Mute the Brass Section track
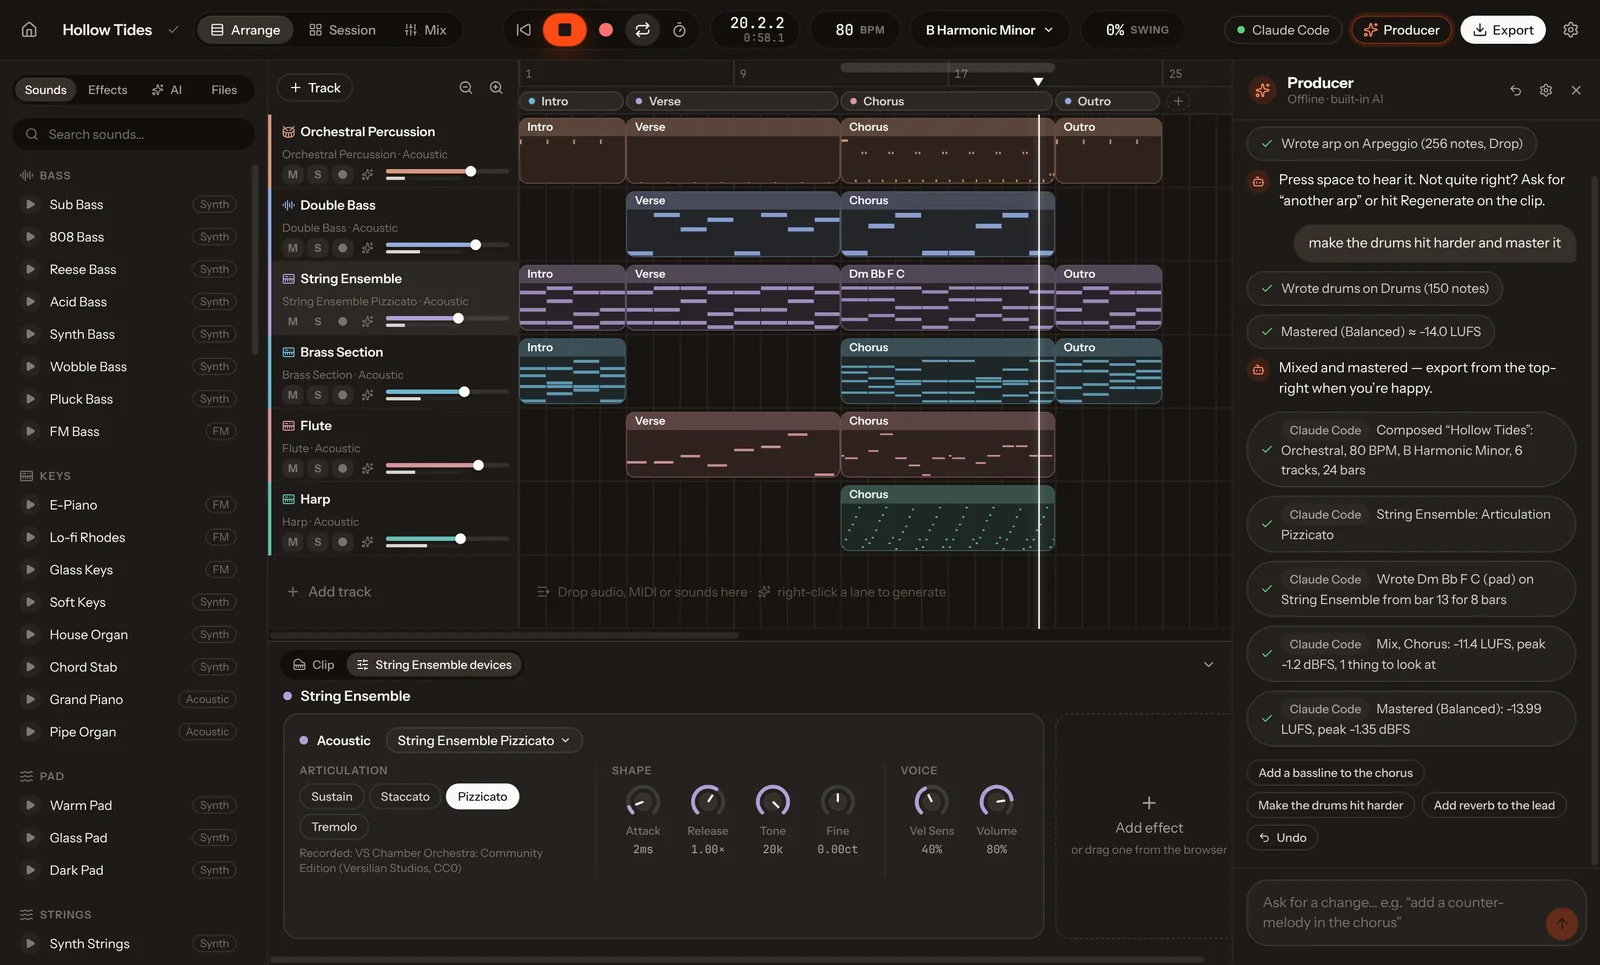1600x965 pixels. [x=292, y=395]
